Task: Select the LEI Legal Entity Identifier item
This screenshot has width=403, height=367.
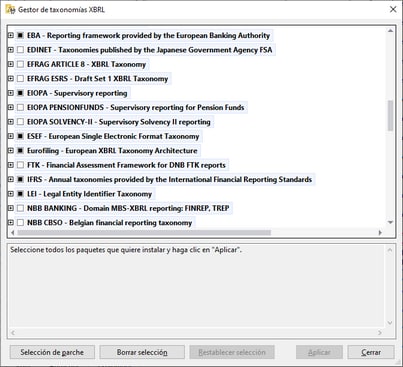Action: pyautogui.click(x=89, y=194)
